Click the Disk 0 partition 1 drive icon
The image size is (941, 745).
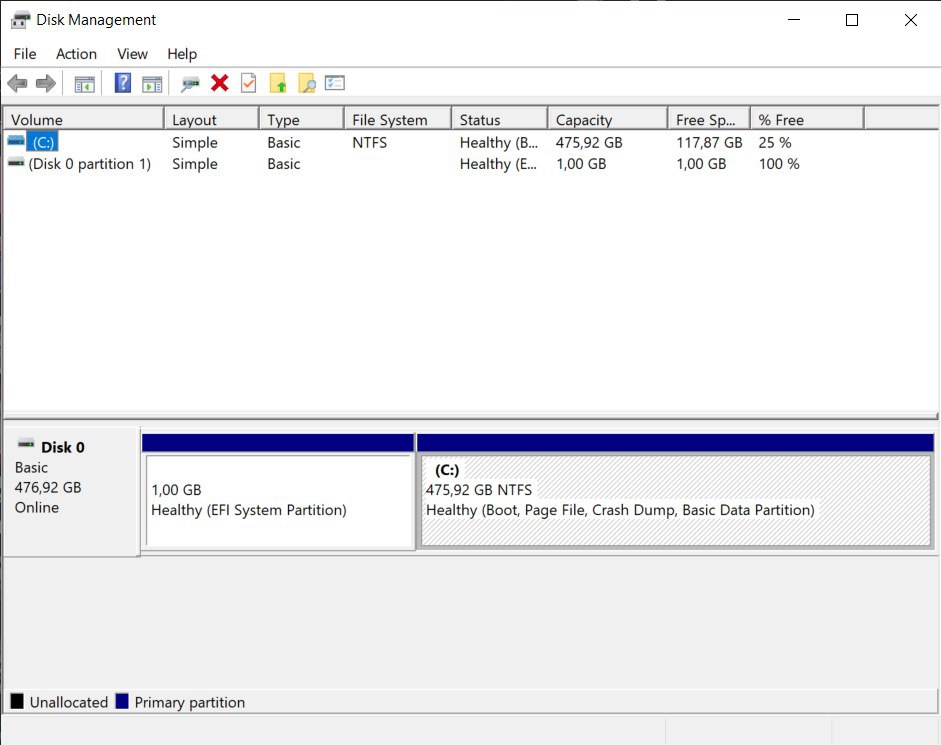tap(16, 162)
